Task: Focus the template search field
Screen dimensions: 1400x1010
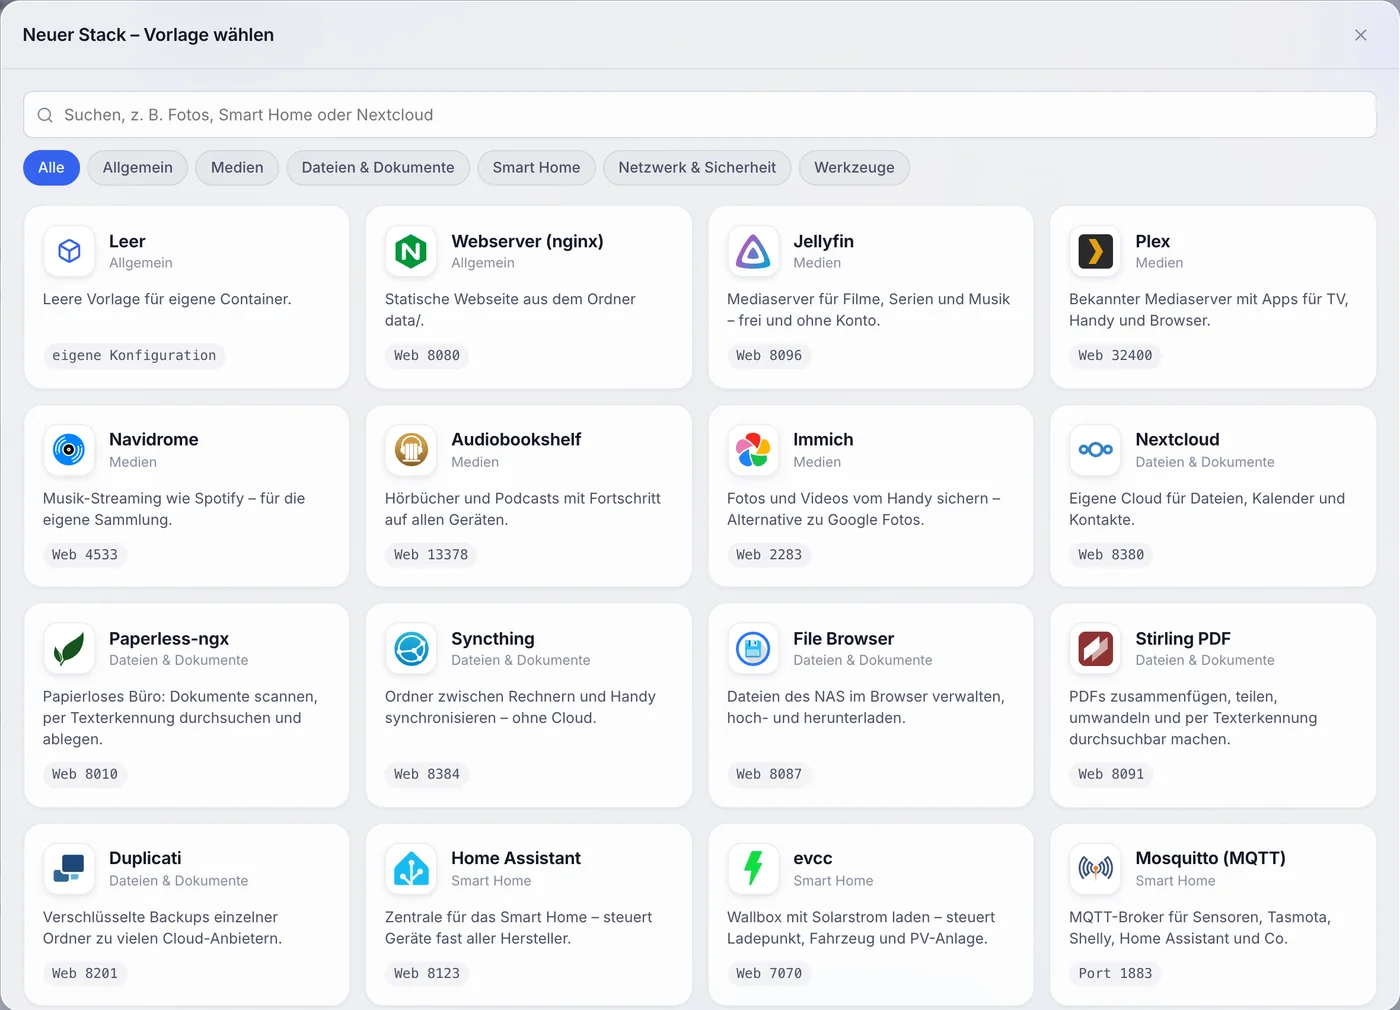Action: point(700,115)
